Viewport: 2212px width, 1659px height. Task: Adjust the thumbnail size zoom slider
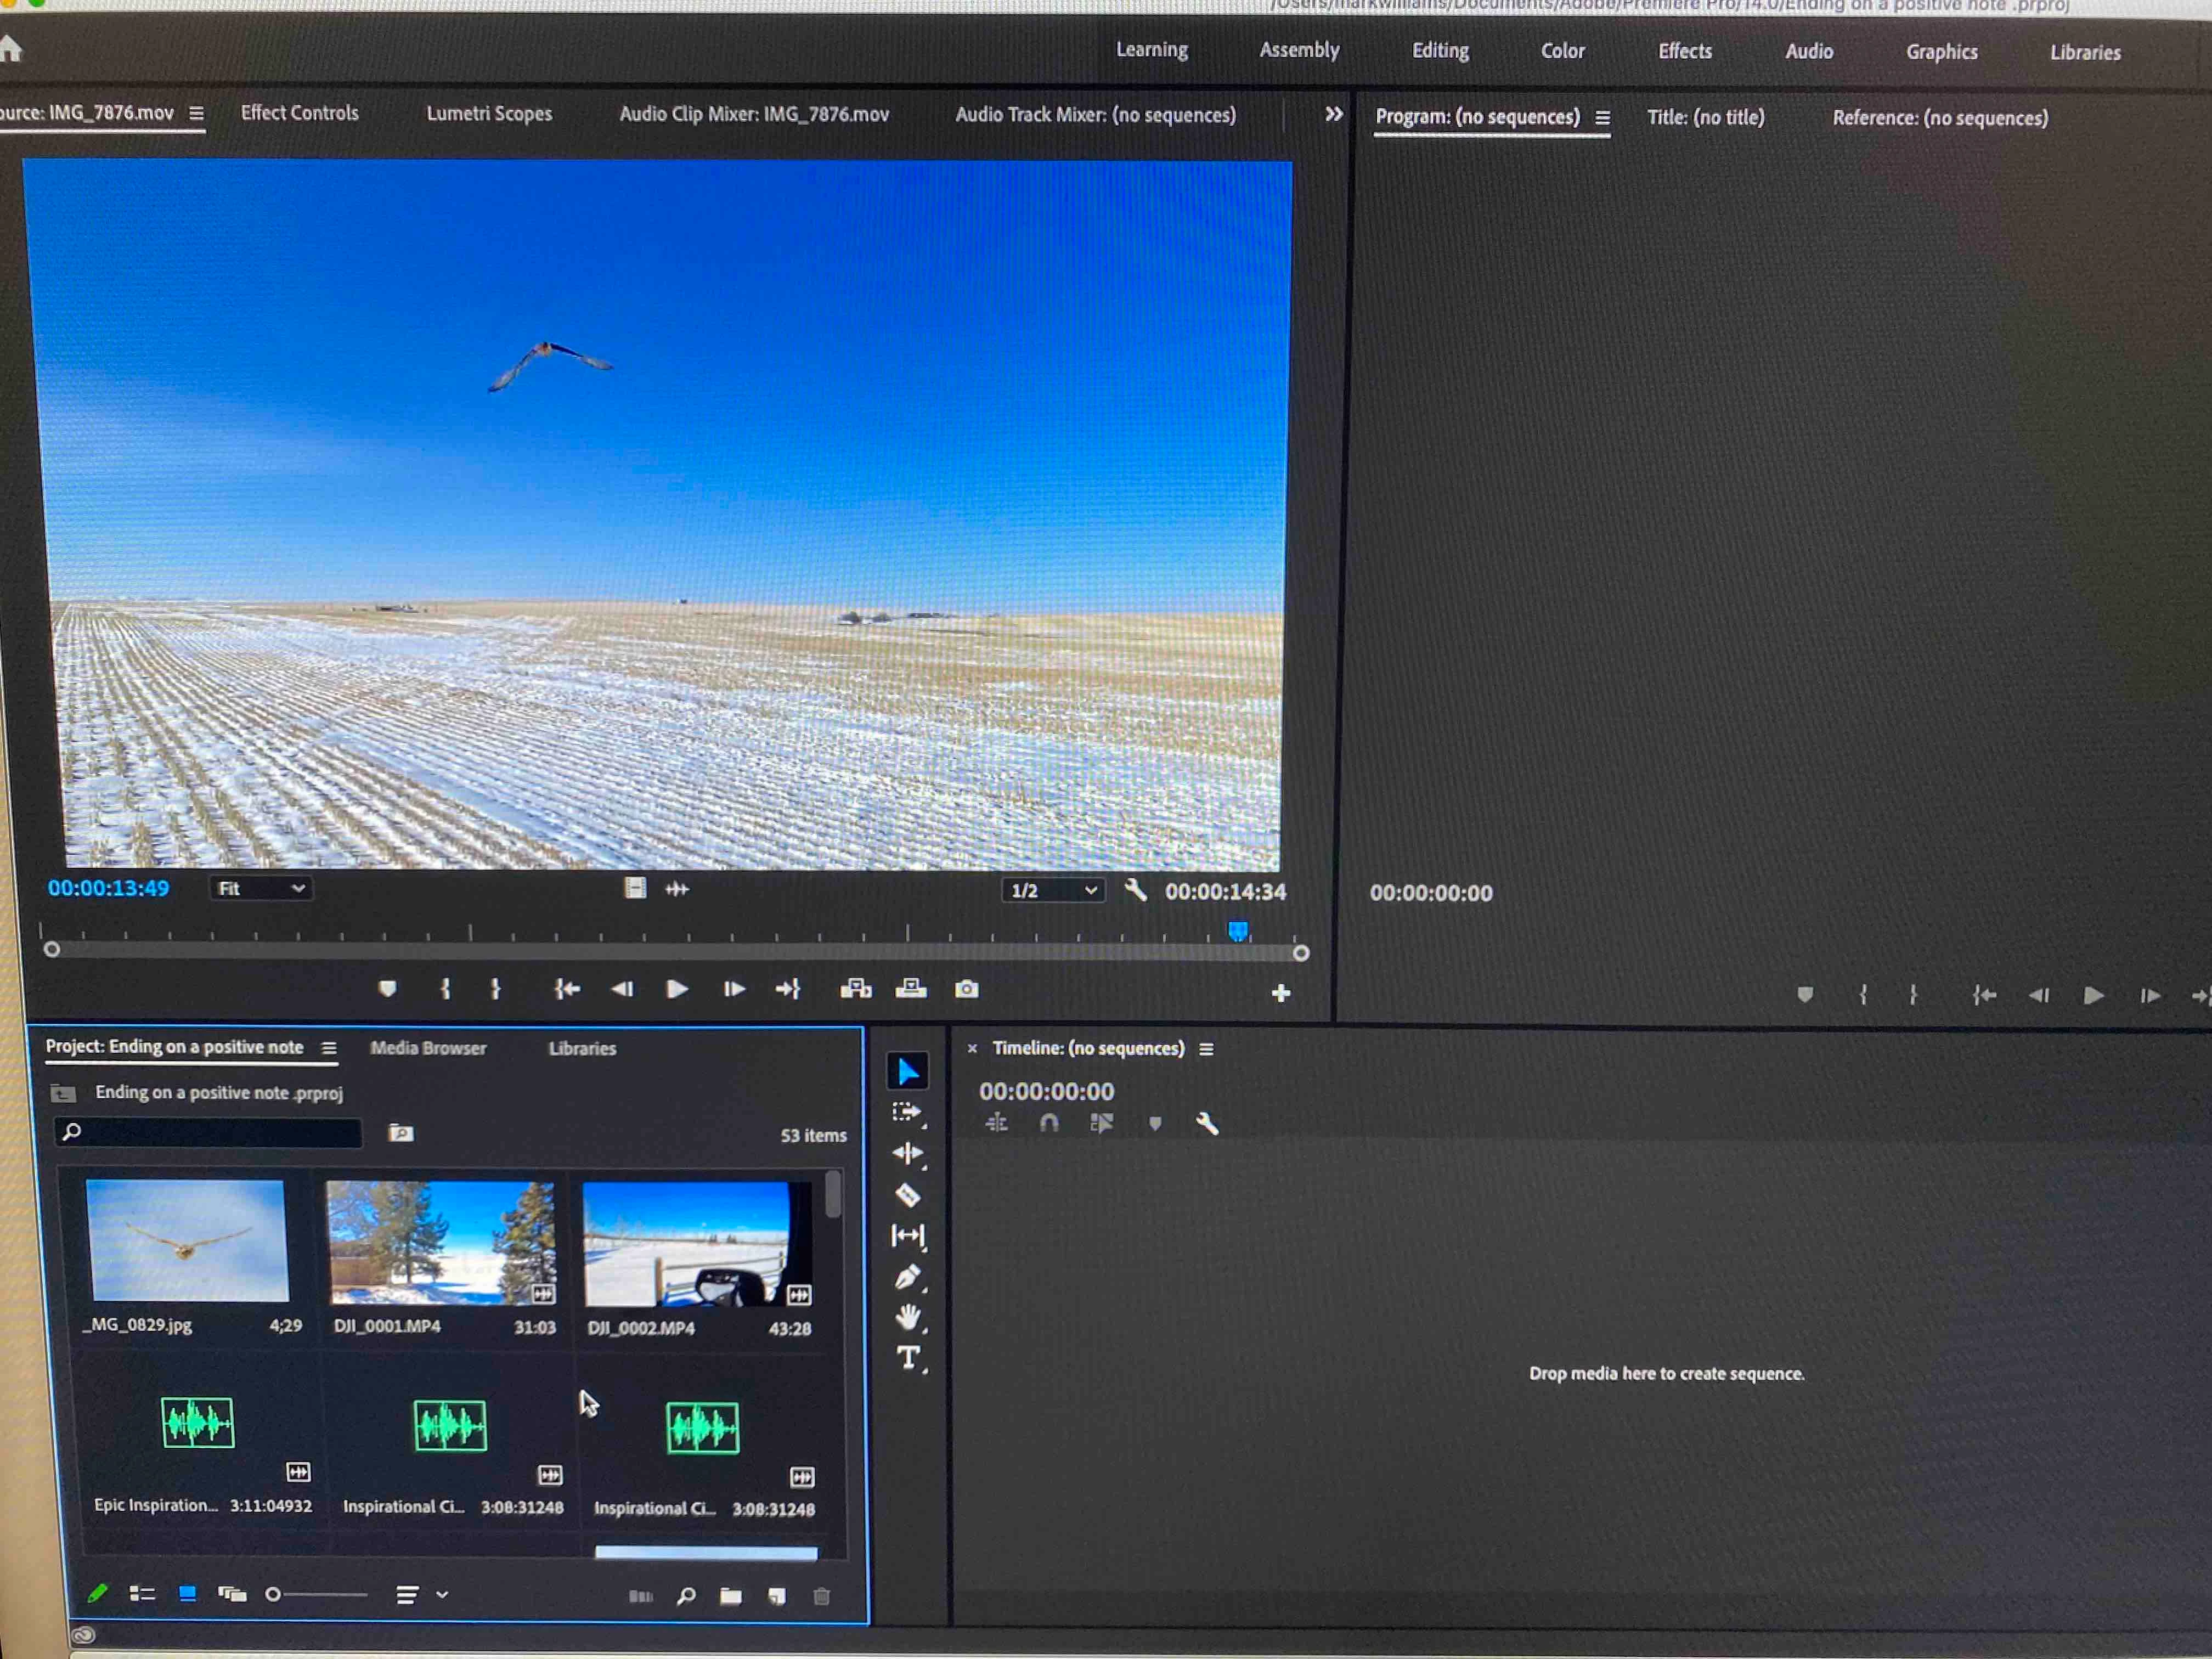[x=274, y=1595]
